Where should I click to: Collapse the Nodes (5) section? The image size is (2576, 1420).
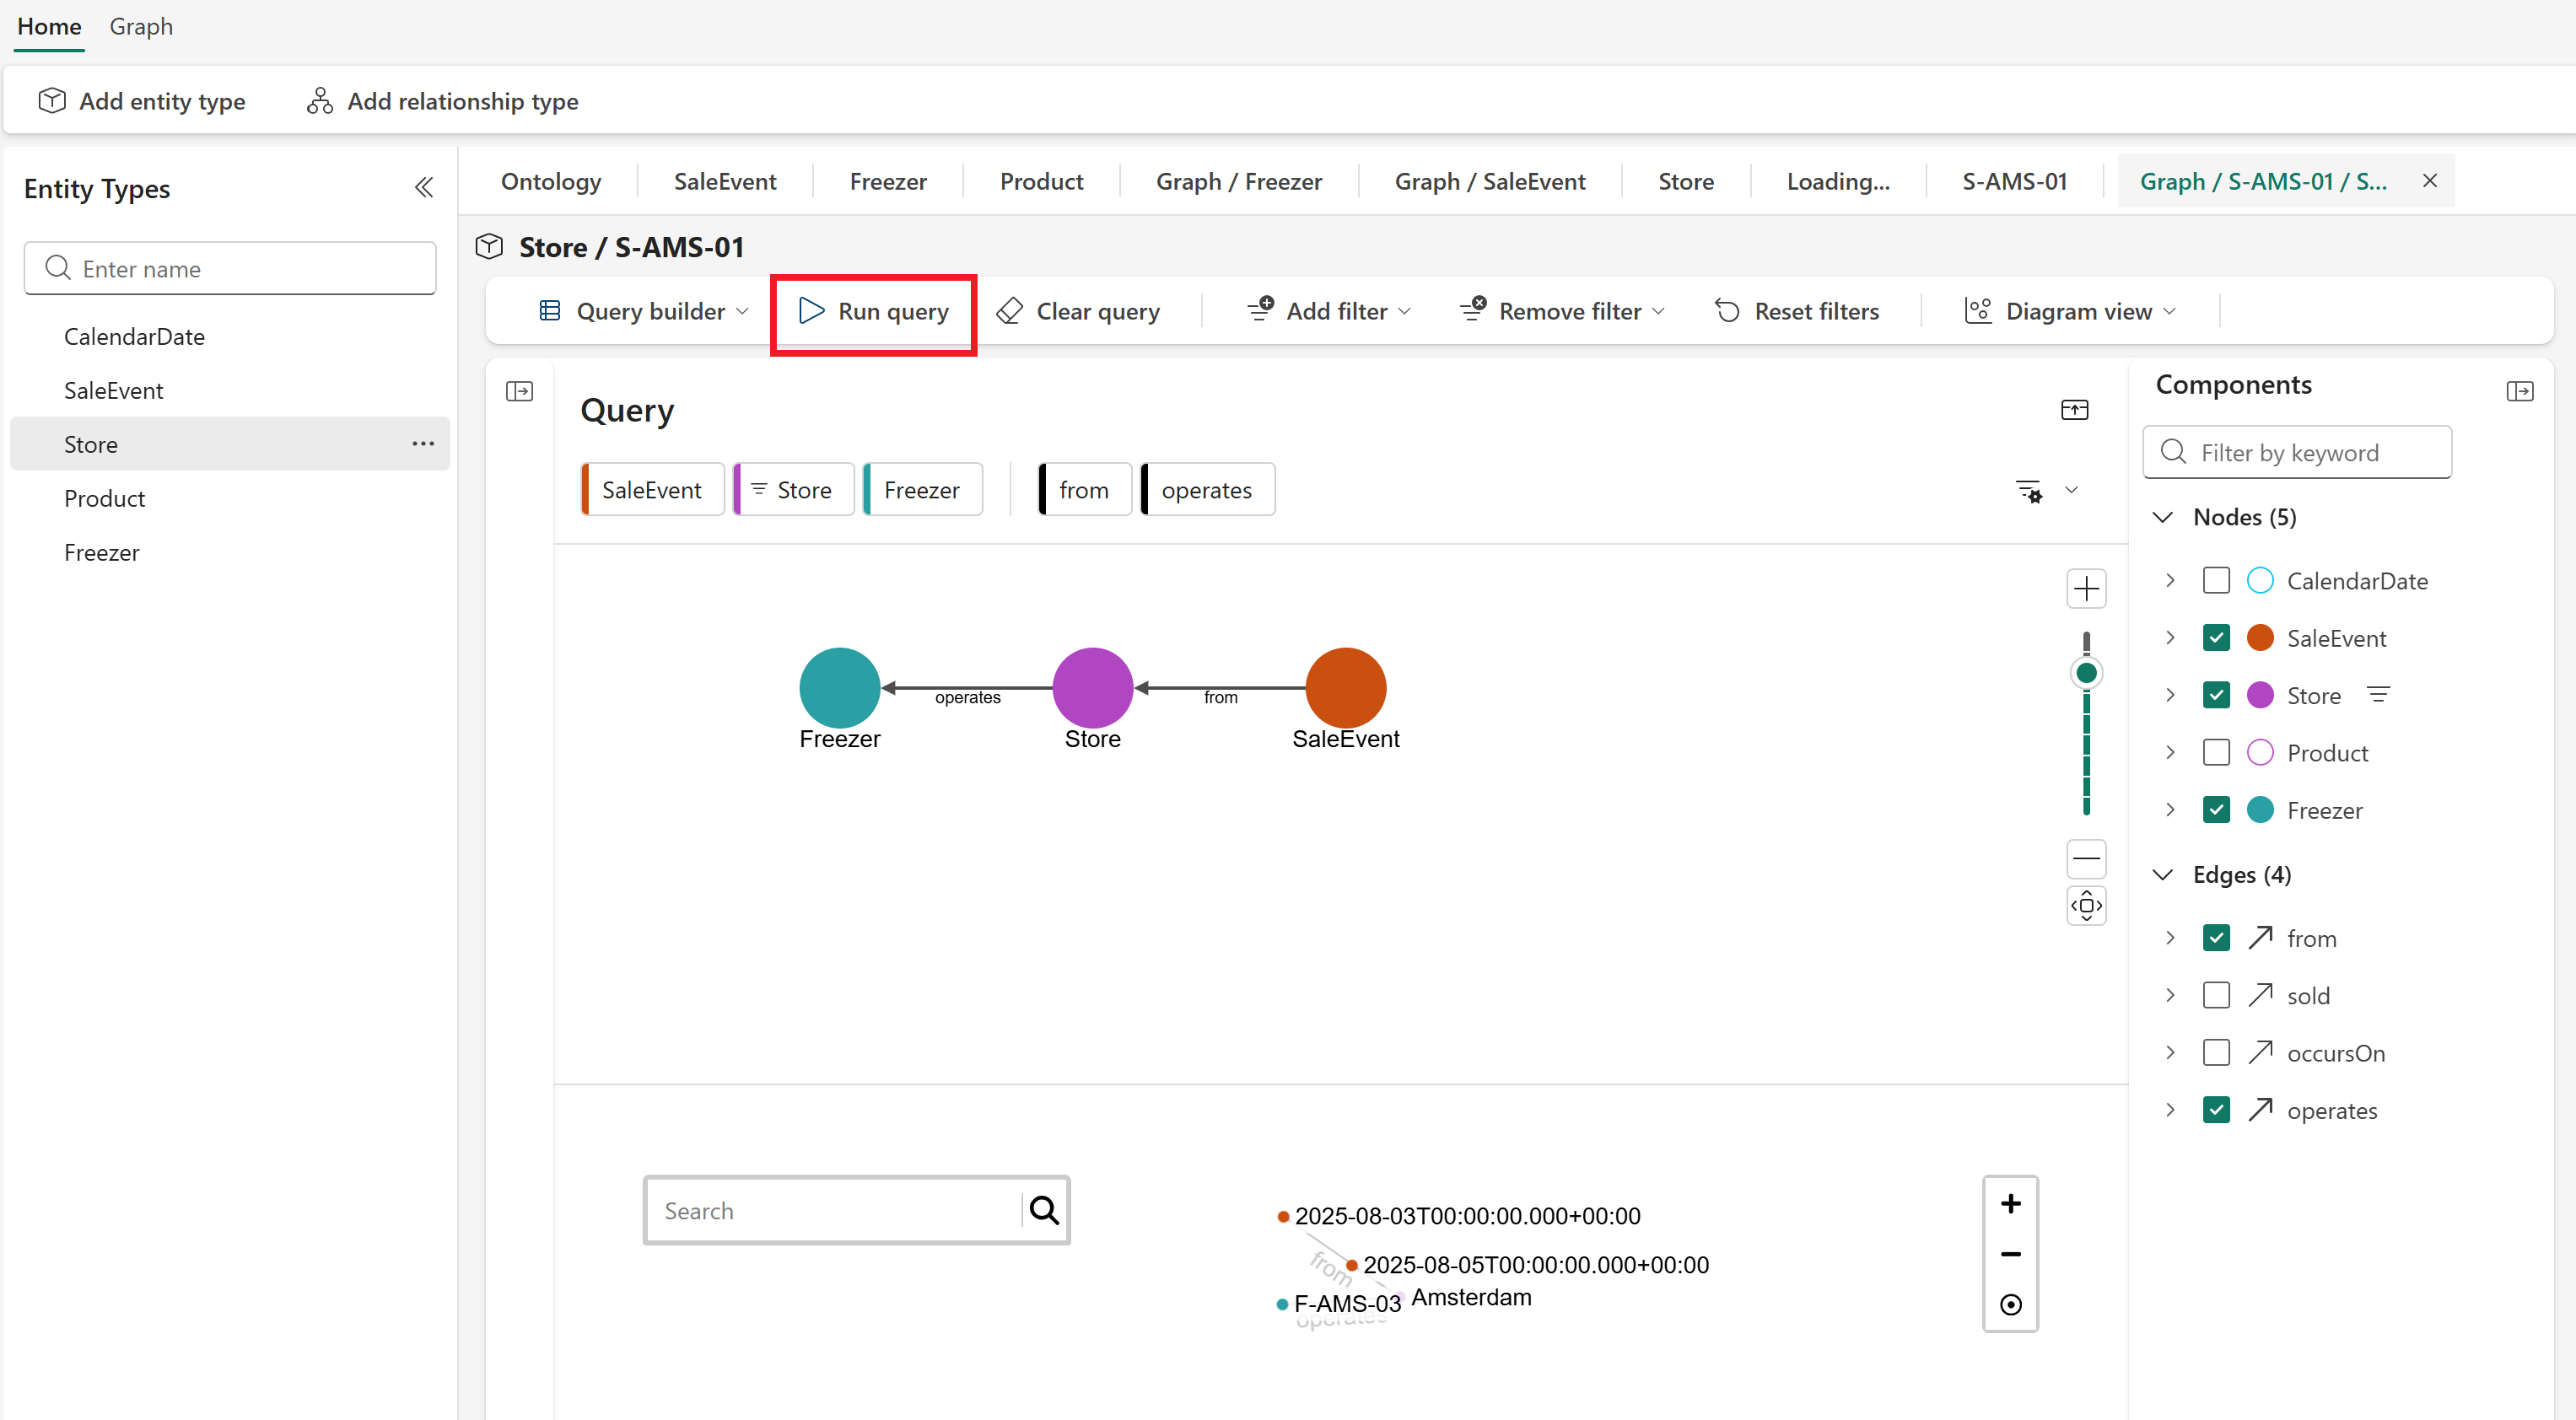coord(2163,517)
